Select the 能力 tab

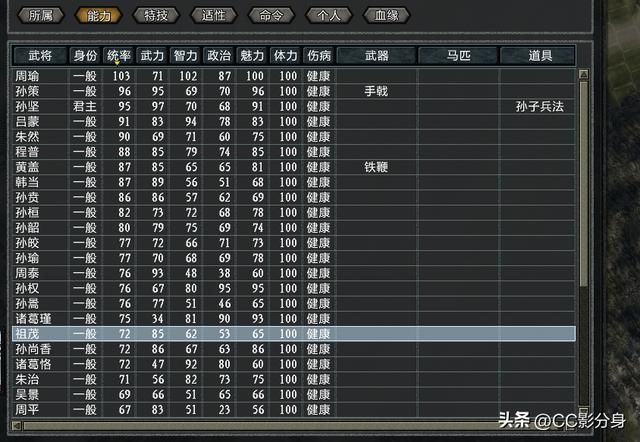[x=98, y=16]
